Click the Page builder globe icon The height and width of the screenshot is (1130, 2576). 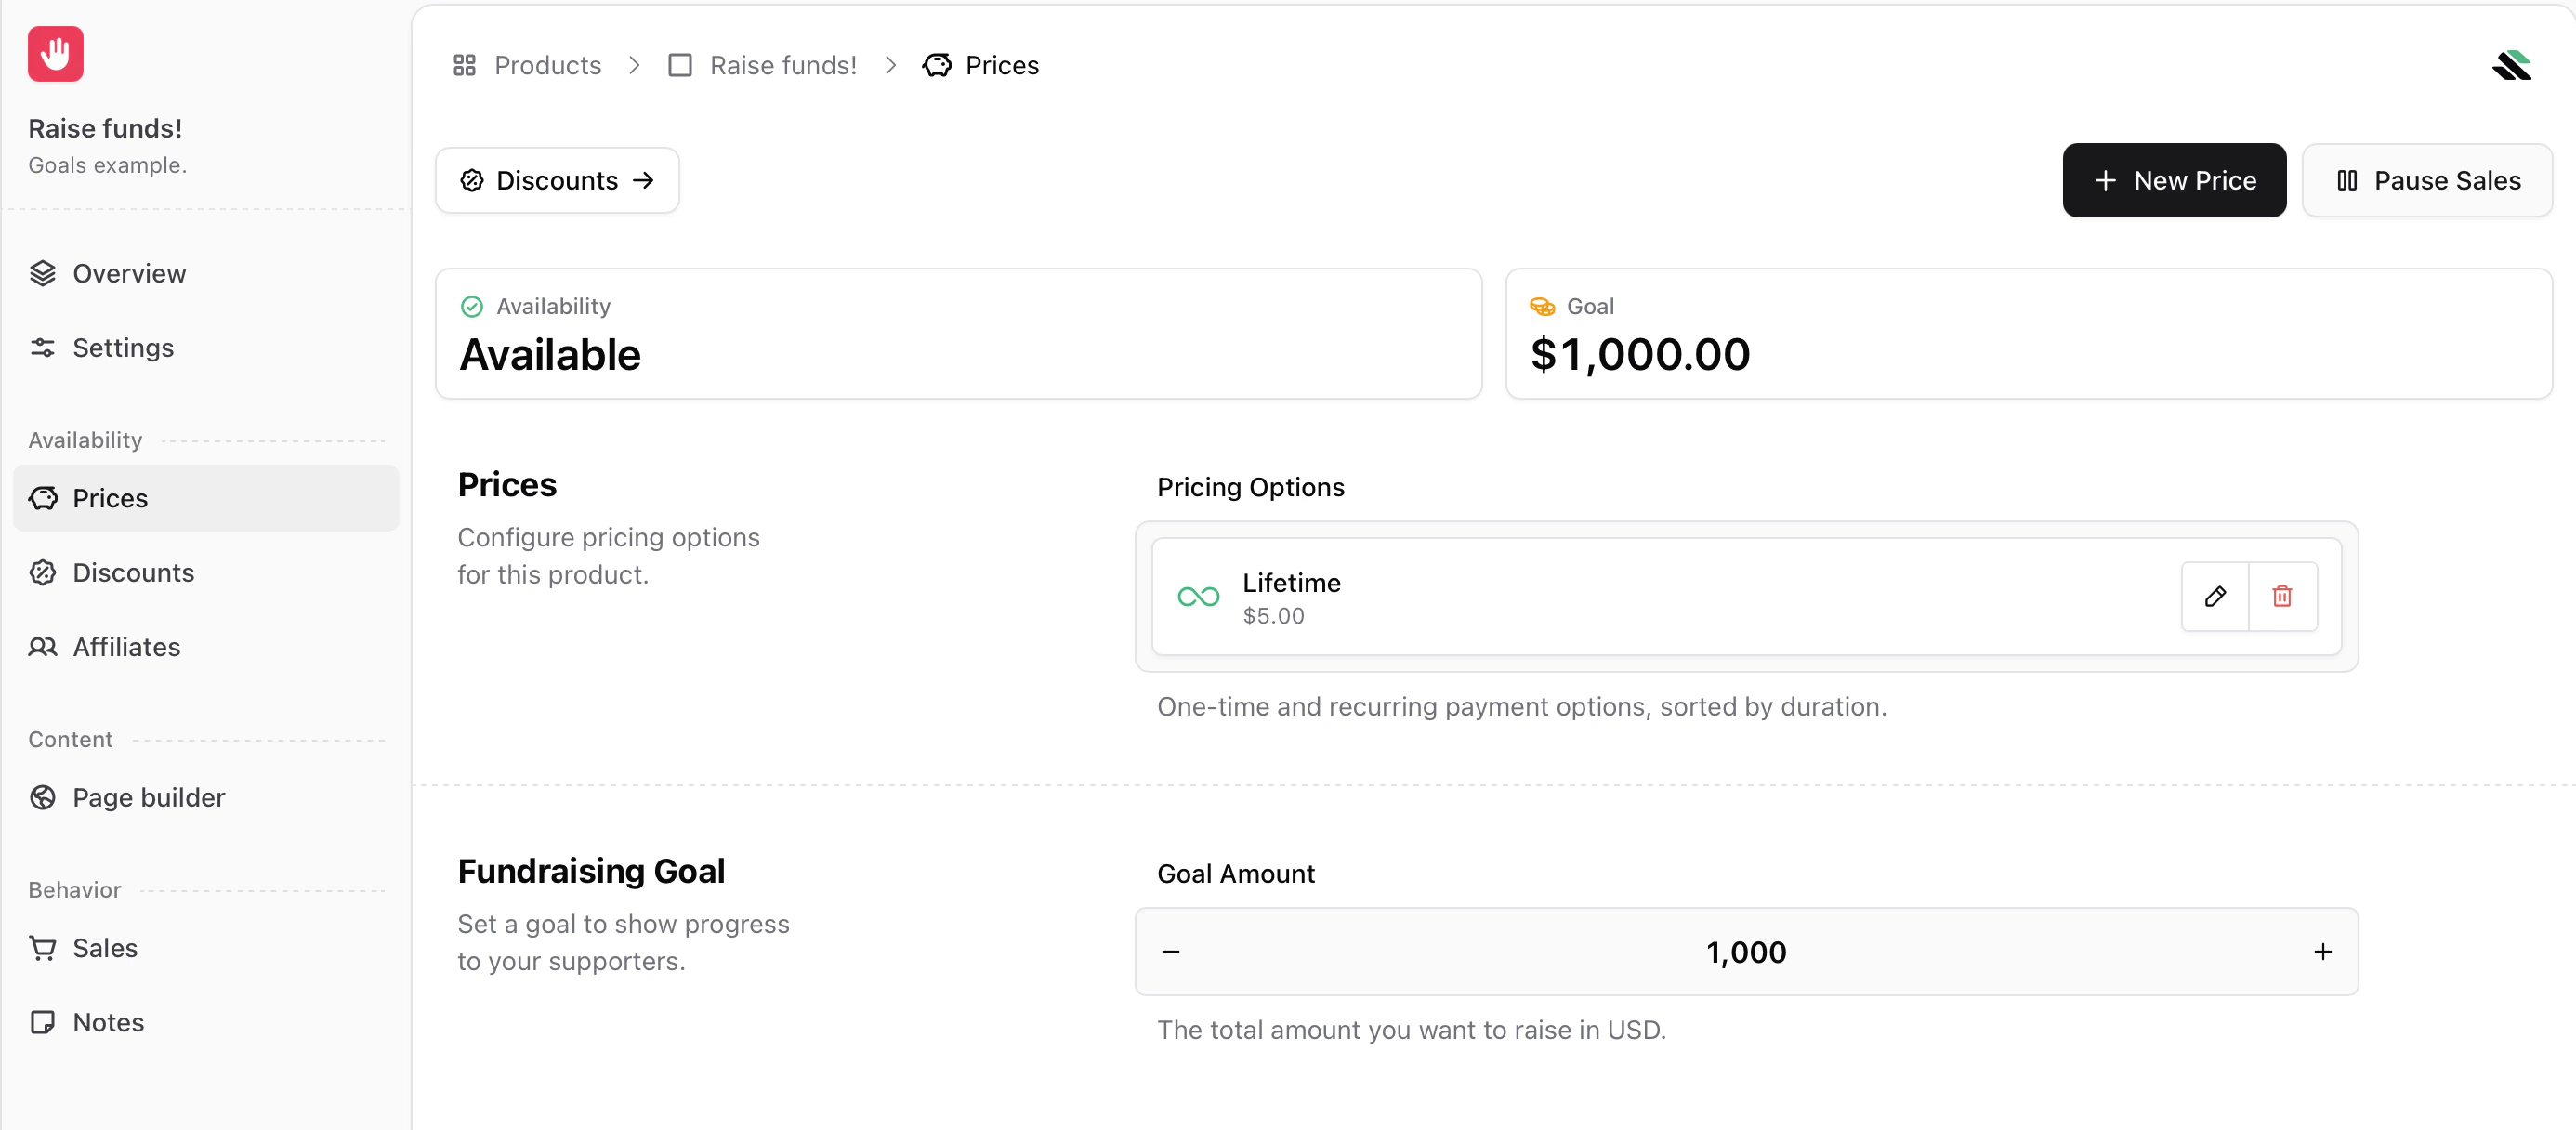[43, 797]
